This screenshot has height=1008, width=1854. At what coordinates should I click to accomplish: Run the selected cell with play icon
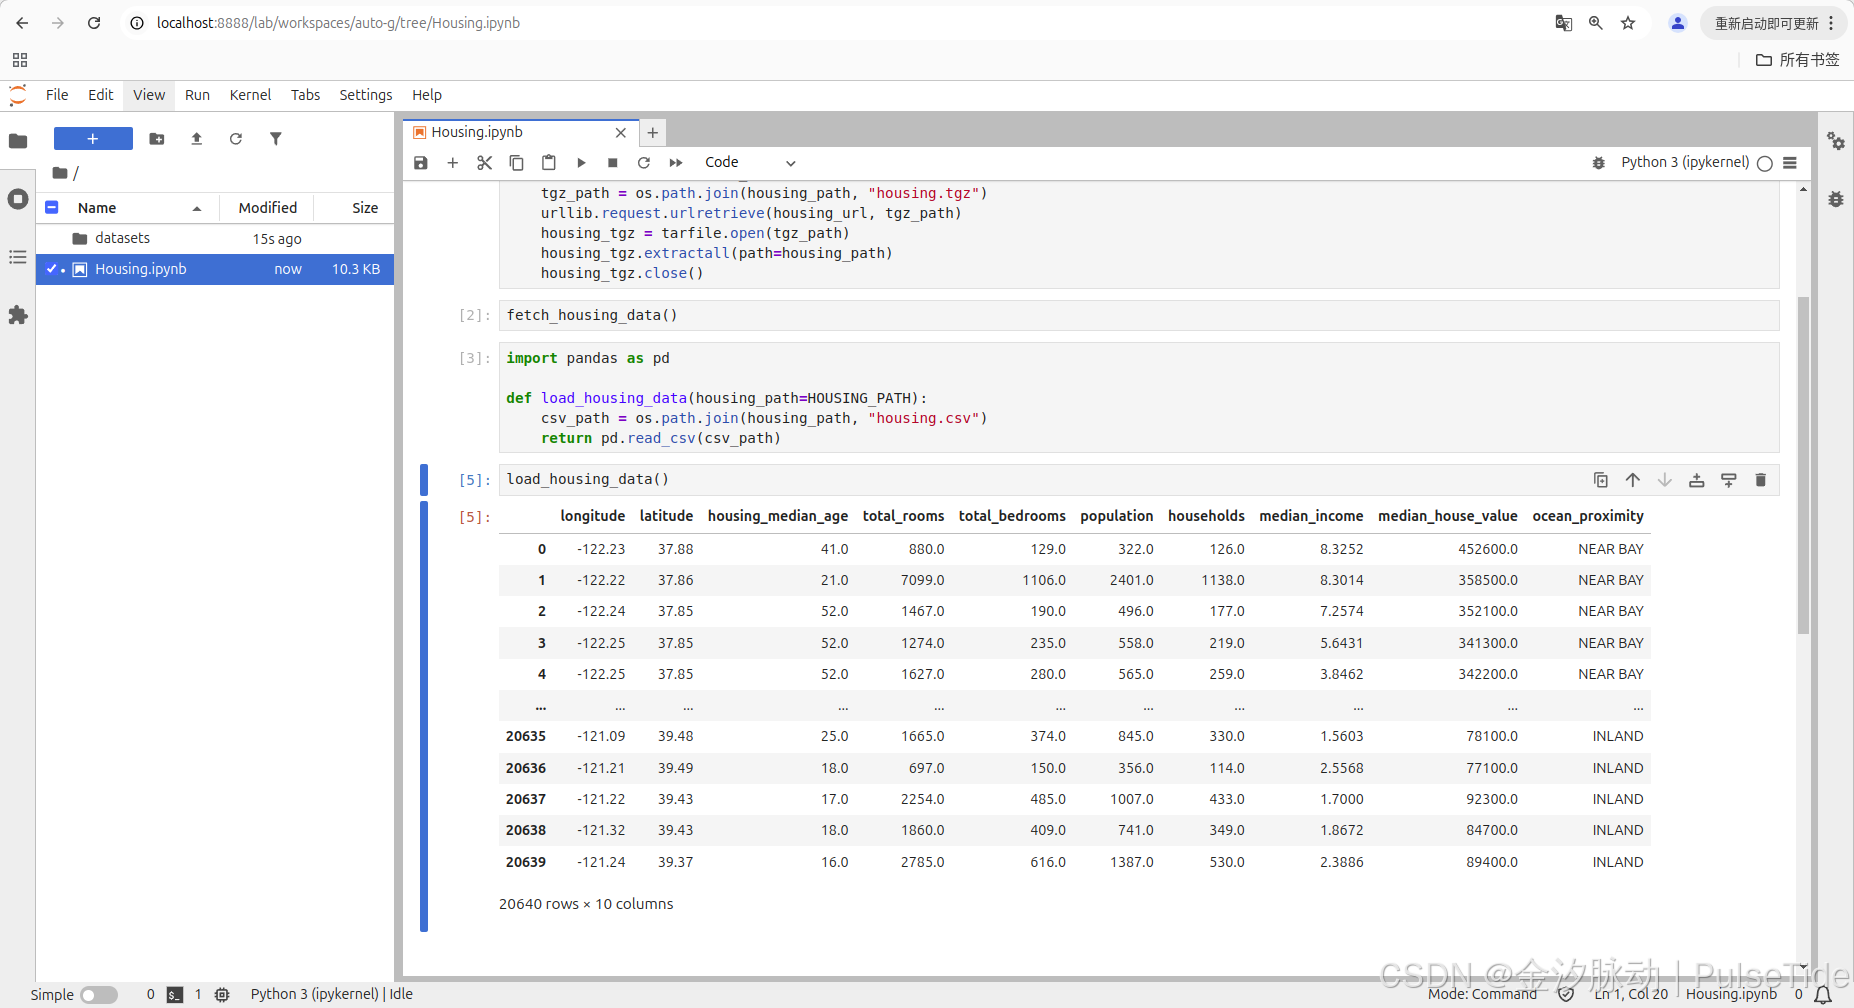581,163
